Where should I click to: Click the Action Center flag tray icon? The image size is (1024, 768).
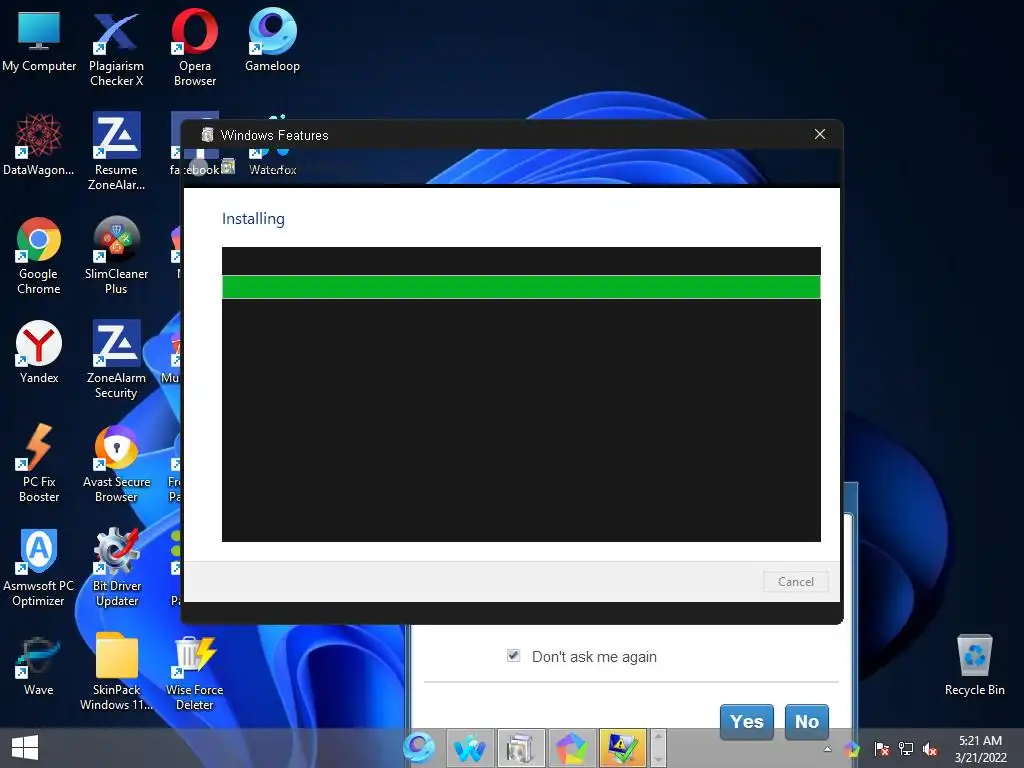click(881, 749)
